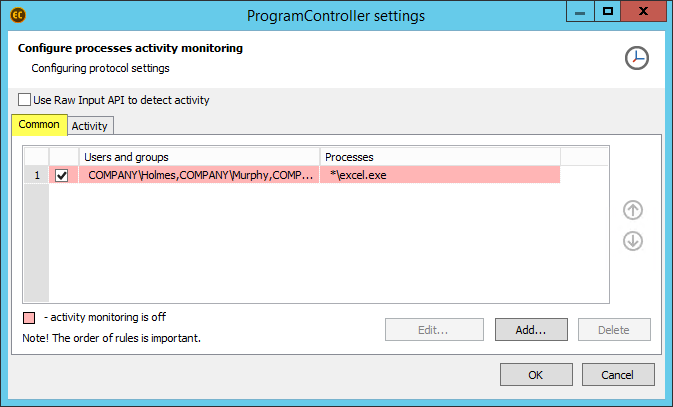Confirm settings with OK button
673x407 pixels.
[x=536, y=375]
